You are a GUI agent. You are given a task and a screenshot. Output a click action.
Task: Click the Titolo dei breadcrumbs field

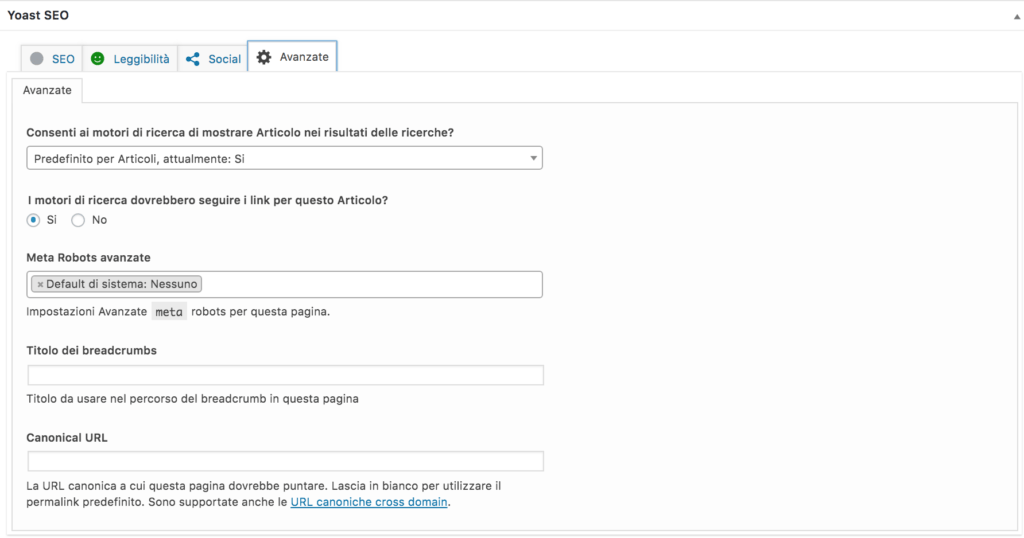click(285, 375)
